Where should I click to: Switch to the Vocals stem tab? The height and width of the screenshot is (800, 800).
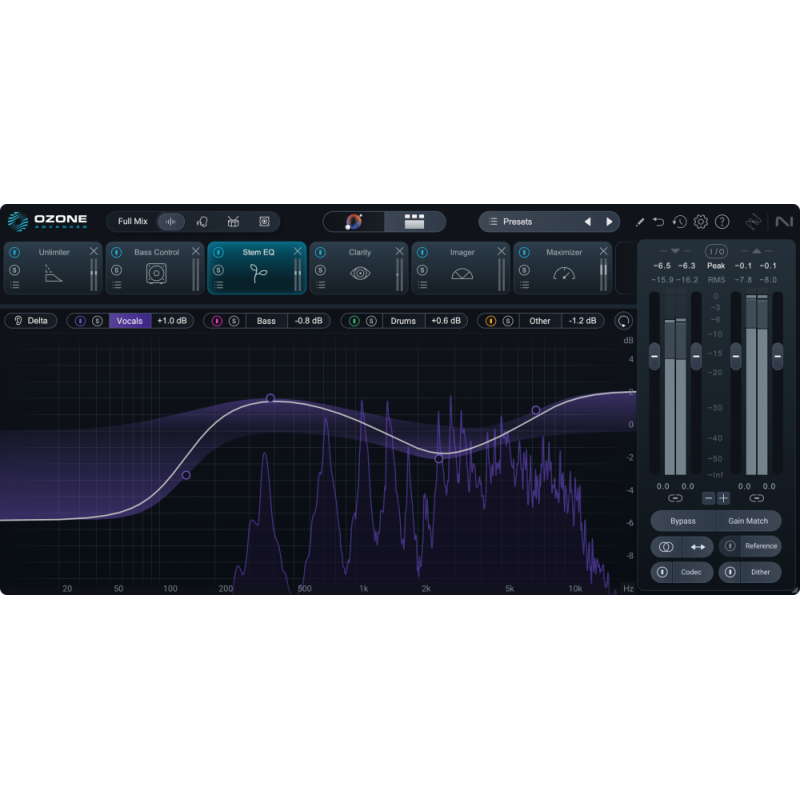(128, 321)
